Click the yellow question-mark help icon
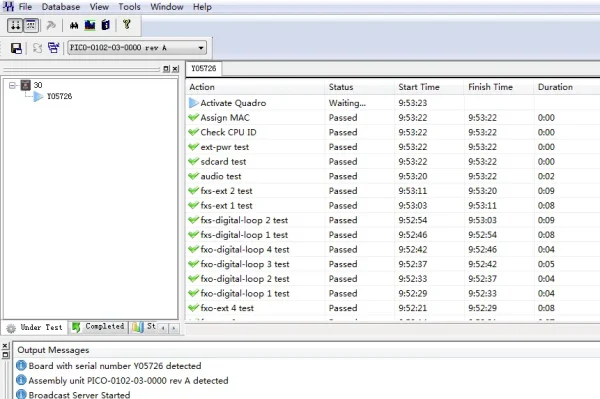The image size is (600, 399). point(127,25)
